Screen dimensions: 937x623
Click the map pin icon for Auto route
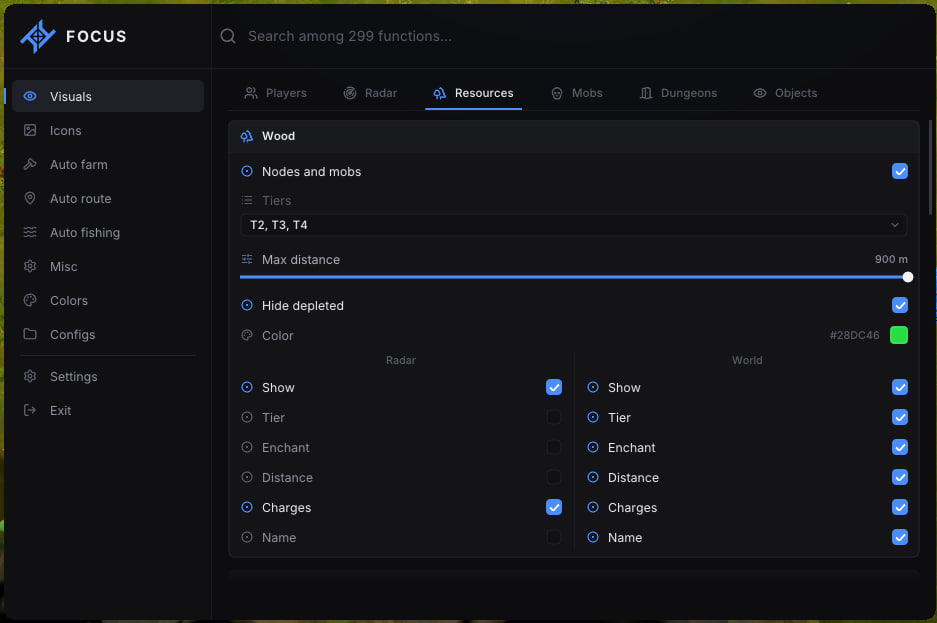(30, 198)
